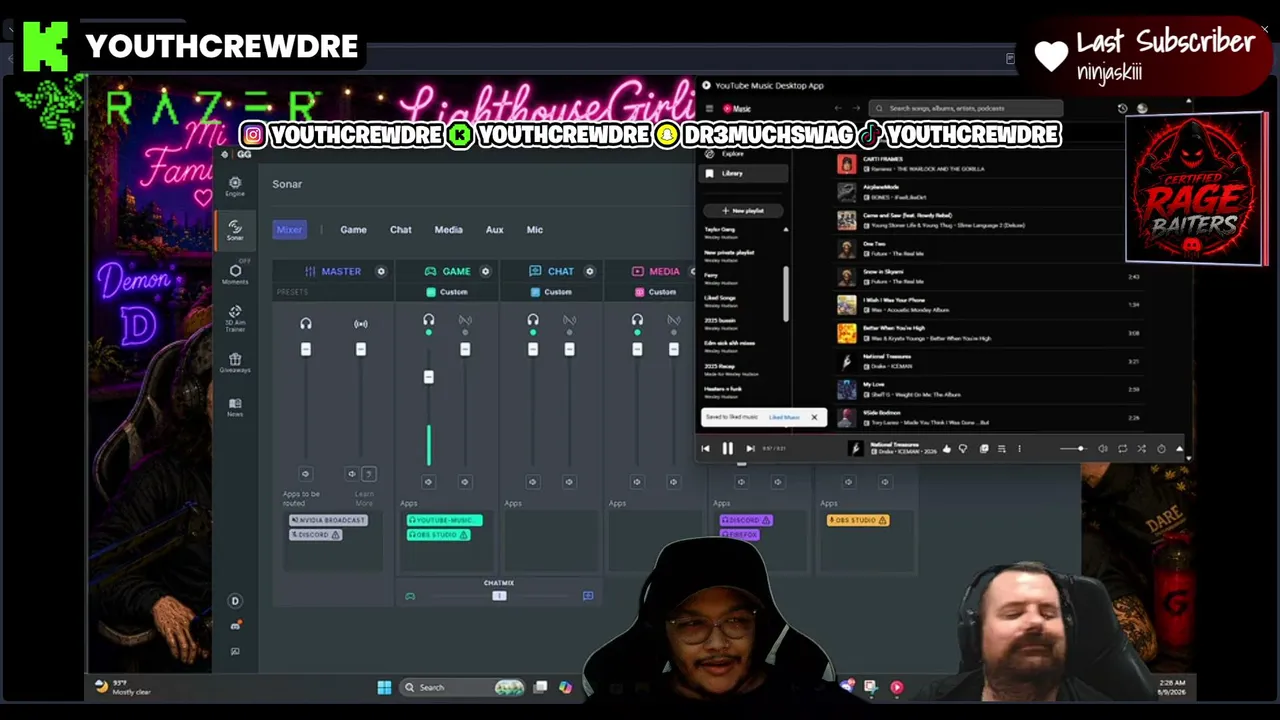
Task: Open 3D Aim Trainer in GG sidebar
Action: [x=235, y=318]
